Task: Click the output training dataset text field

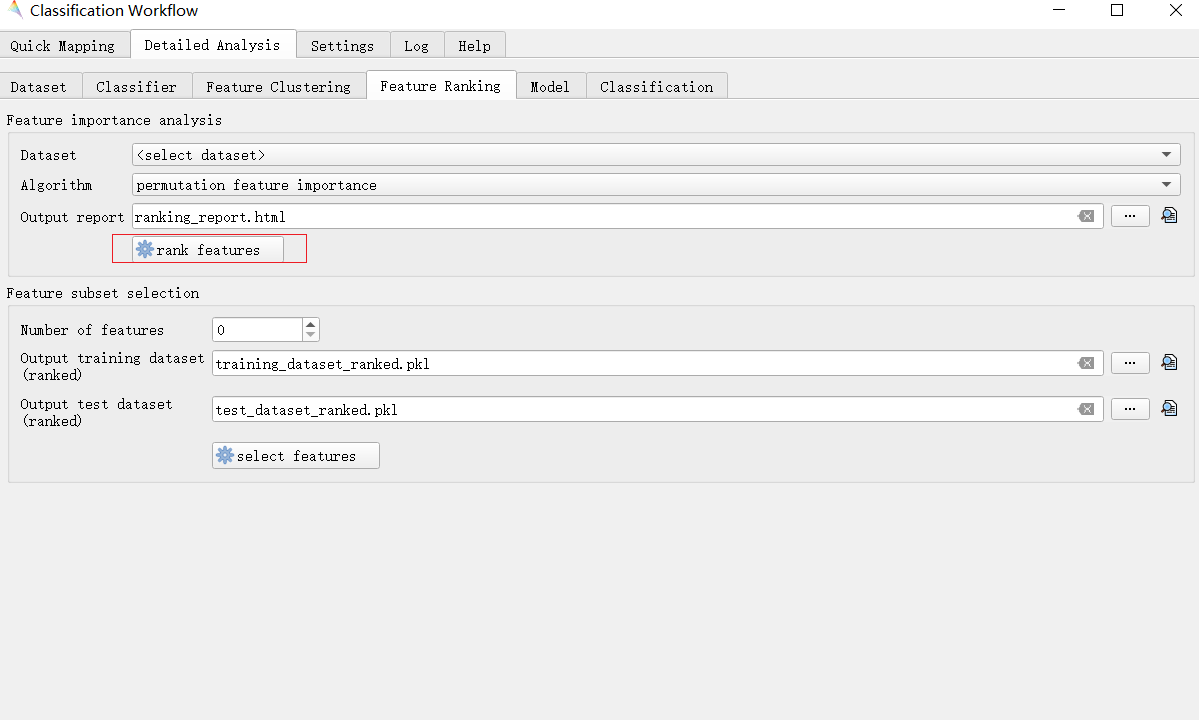Action: (640, 363)
